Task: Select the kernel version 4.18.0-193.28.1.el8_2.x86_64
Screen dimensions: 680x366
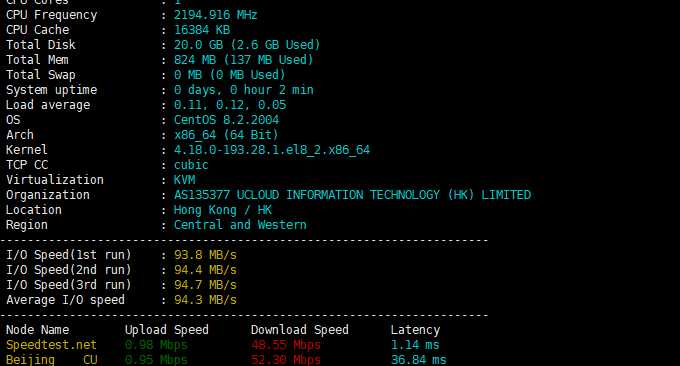Action: (272, 150)
